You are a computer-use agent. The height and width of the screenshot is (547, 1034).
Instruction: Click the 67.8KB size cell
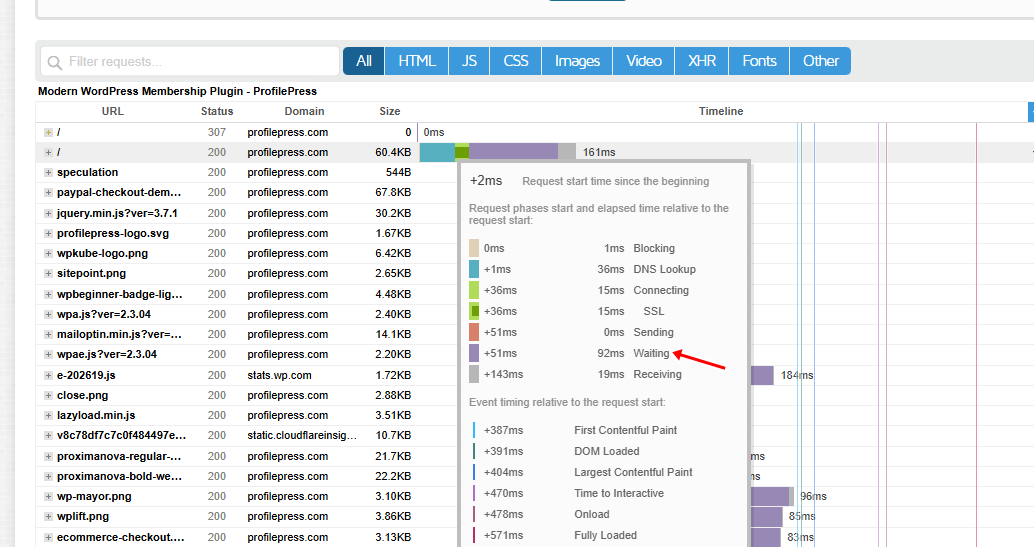[x=393, y=193]
